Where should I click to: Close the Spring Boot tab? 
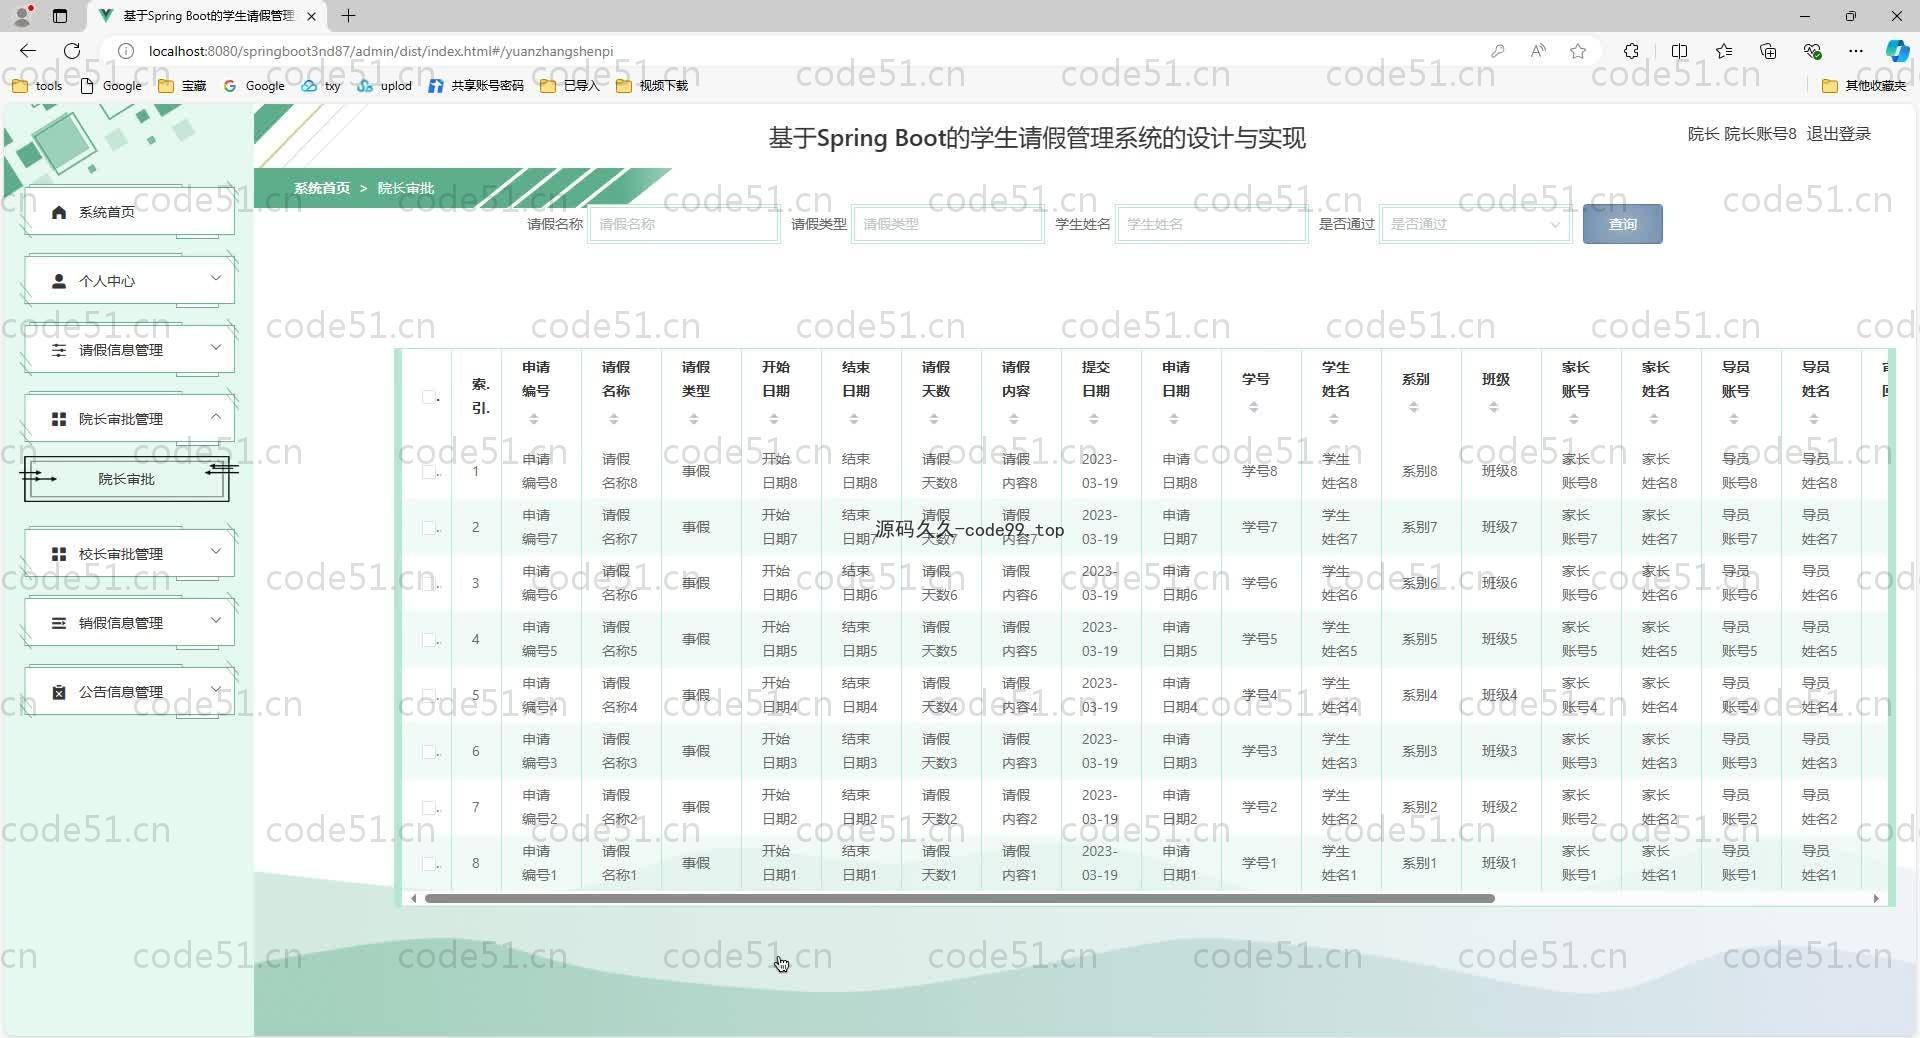click(311, 16)
